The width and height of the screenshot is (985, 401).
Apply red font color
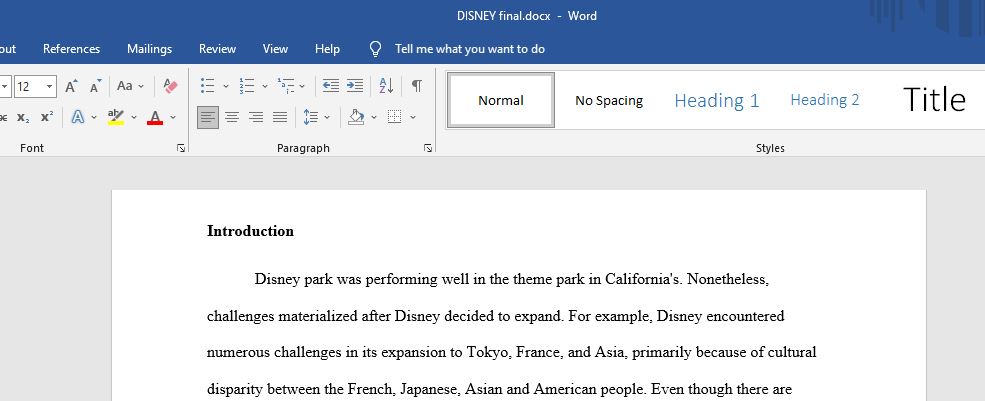point(155,118)
